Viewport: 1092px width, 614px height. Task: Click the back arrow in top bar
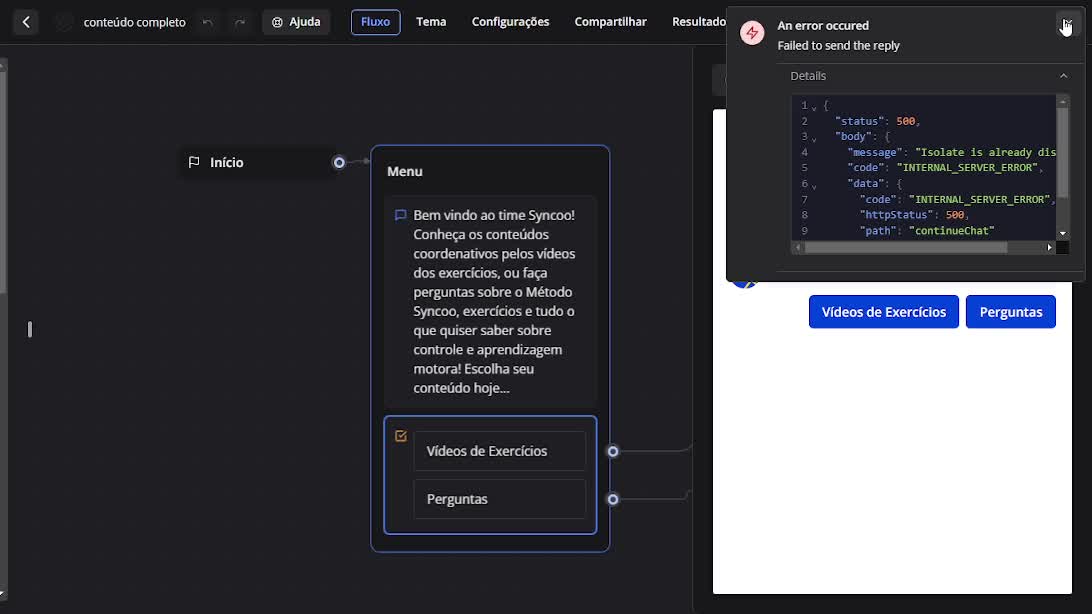(x=26, y=22)
